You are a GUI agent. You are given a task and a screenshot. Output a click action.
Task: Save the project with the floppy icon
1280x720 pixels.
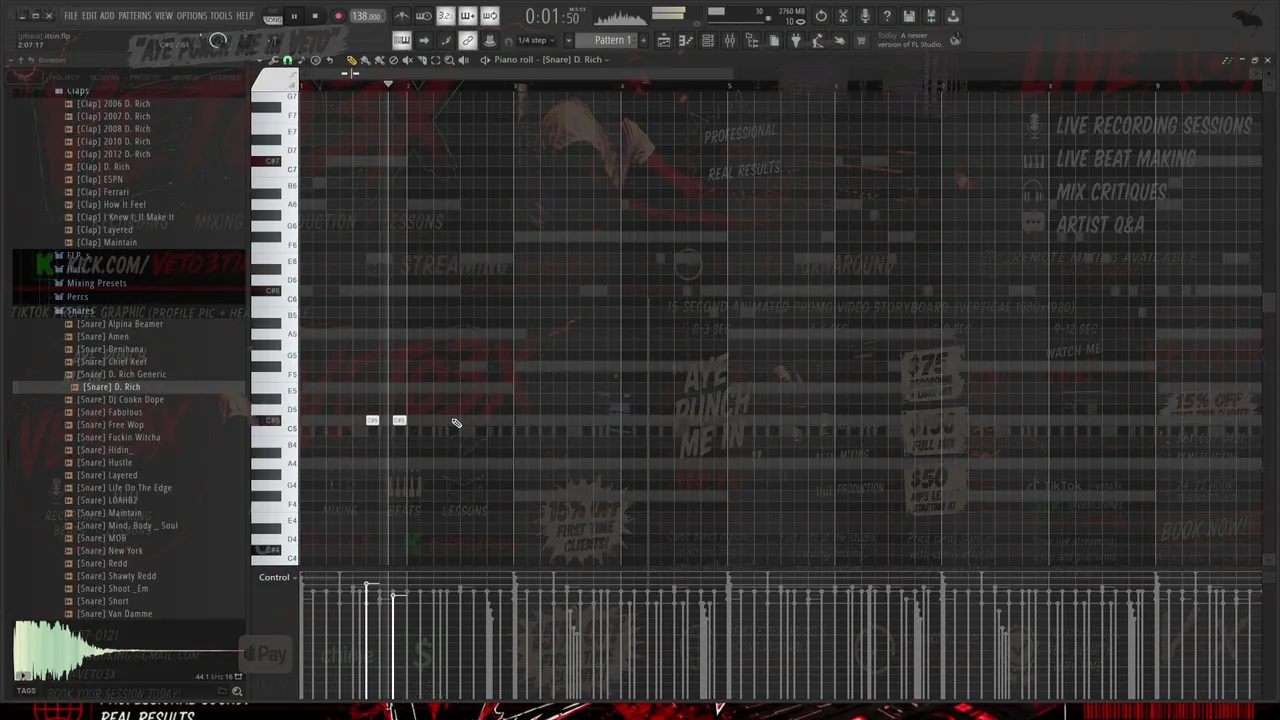click(x=909, y=16)
